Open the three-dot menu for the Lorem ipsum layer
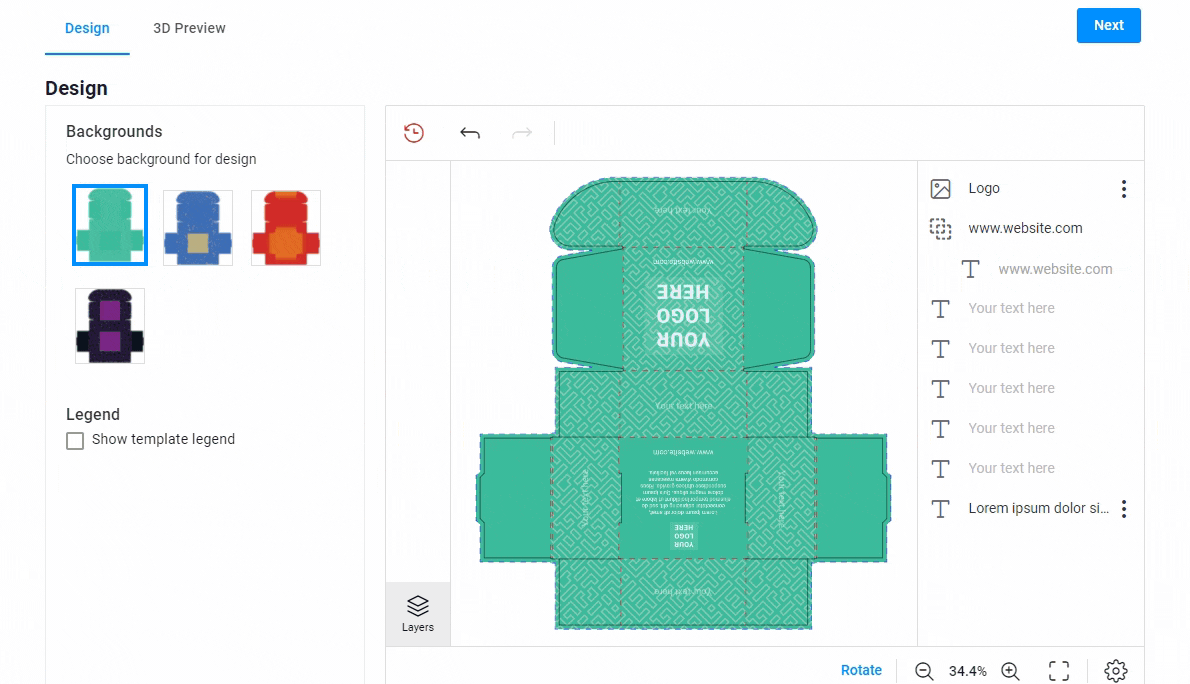This screenshot has height=684, width=1190. click(x=1124, y=509)
